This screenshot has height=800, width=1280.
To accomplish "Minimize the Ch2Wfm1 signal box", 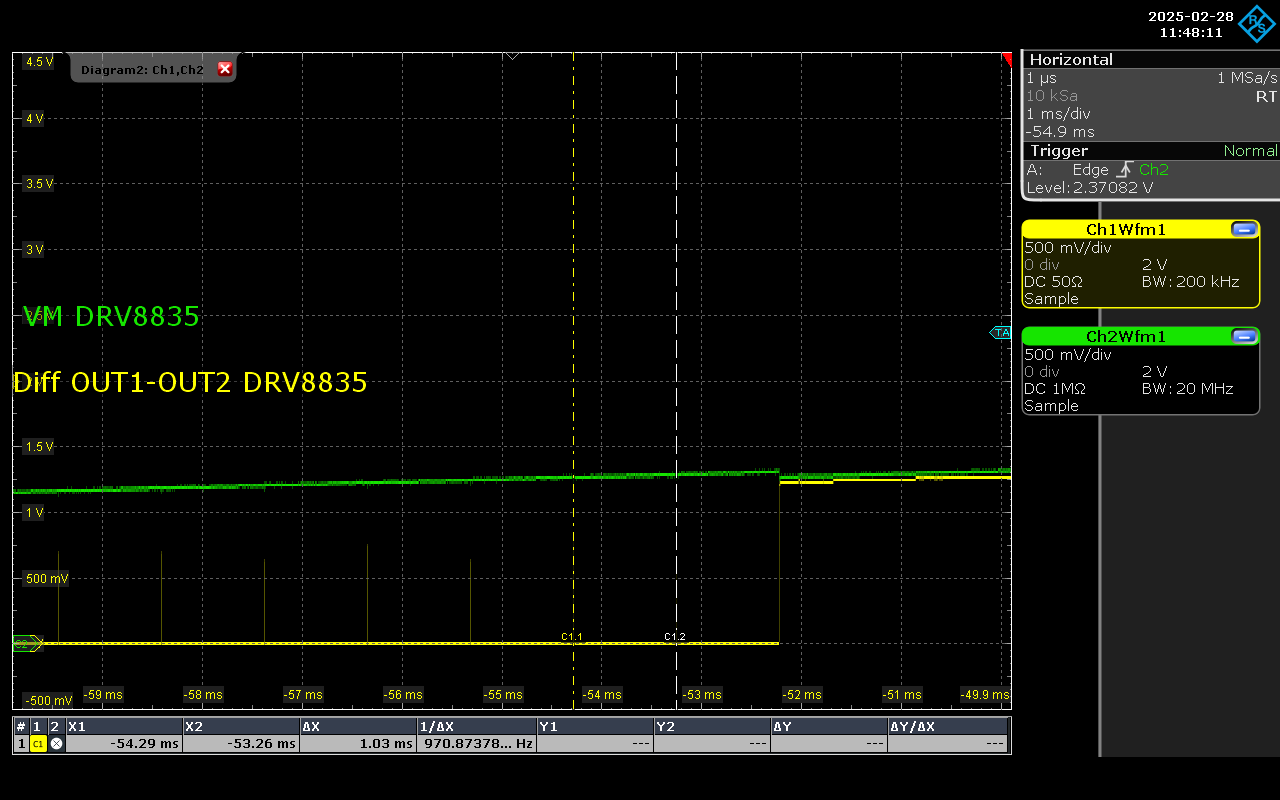I will [1245, 336].
